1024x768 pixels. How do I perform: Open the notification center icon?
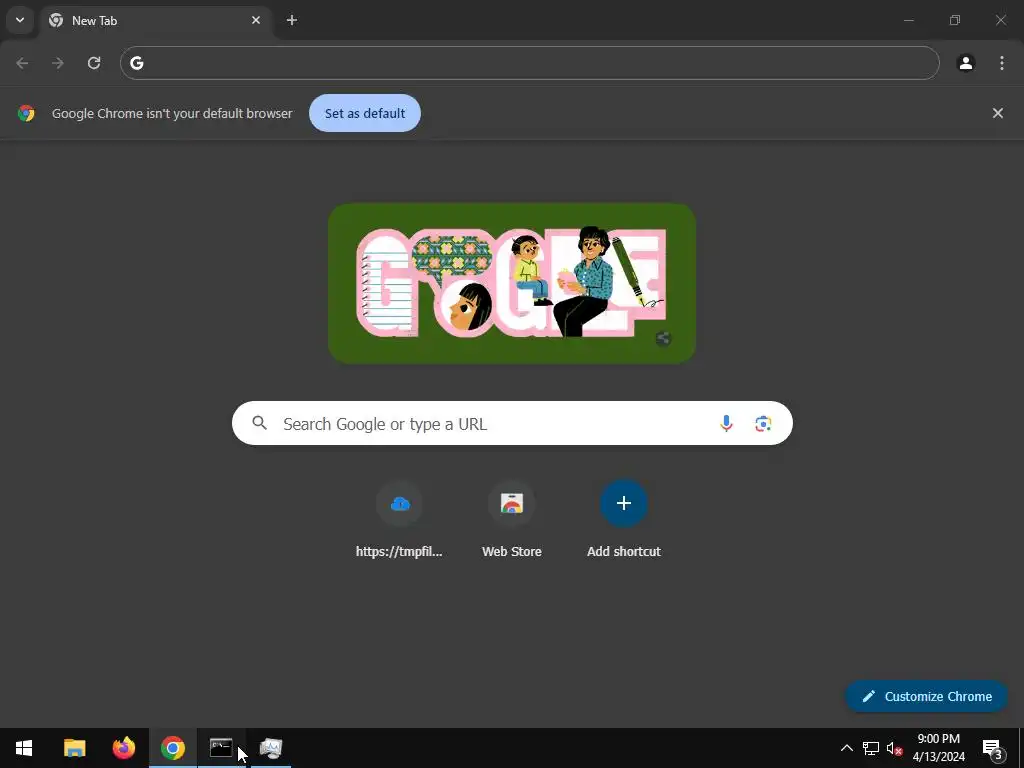pyautogui.click(x=992, y=748)
